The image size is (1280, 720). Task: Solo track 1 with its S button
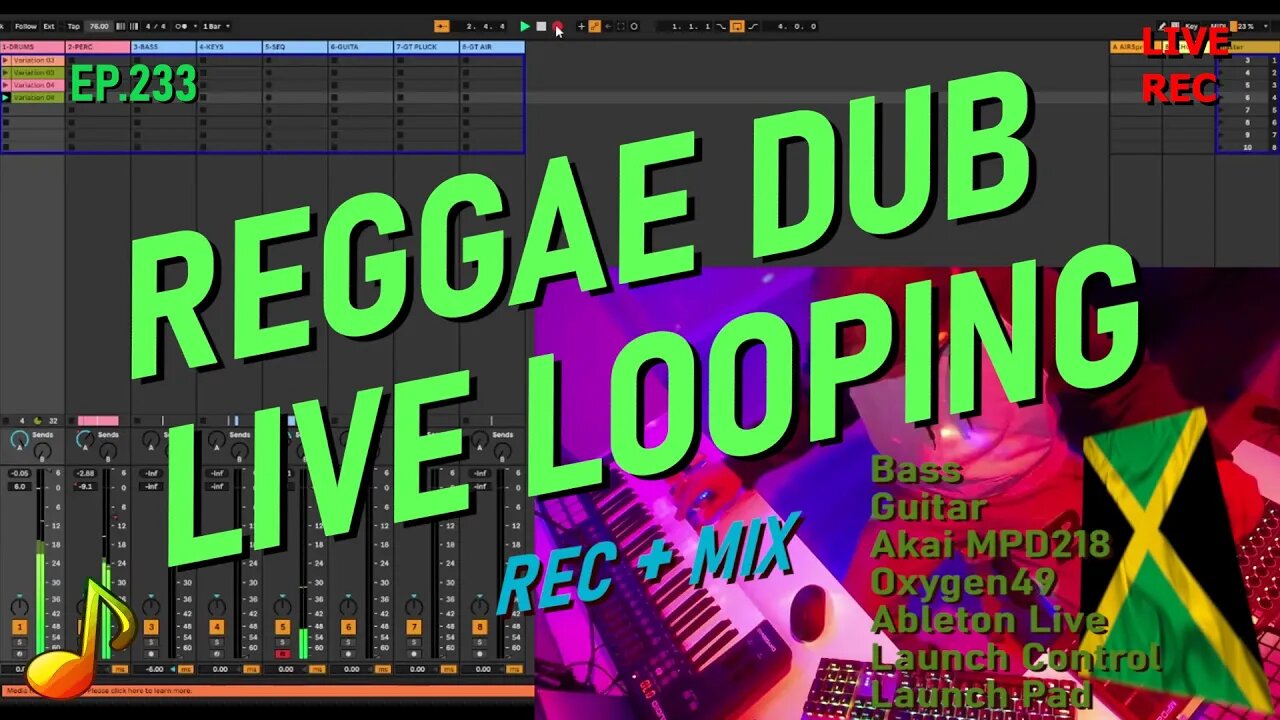(19, 642)
